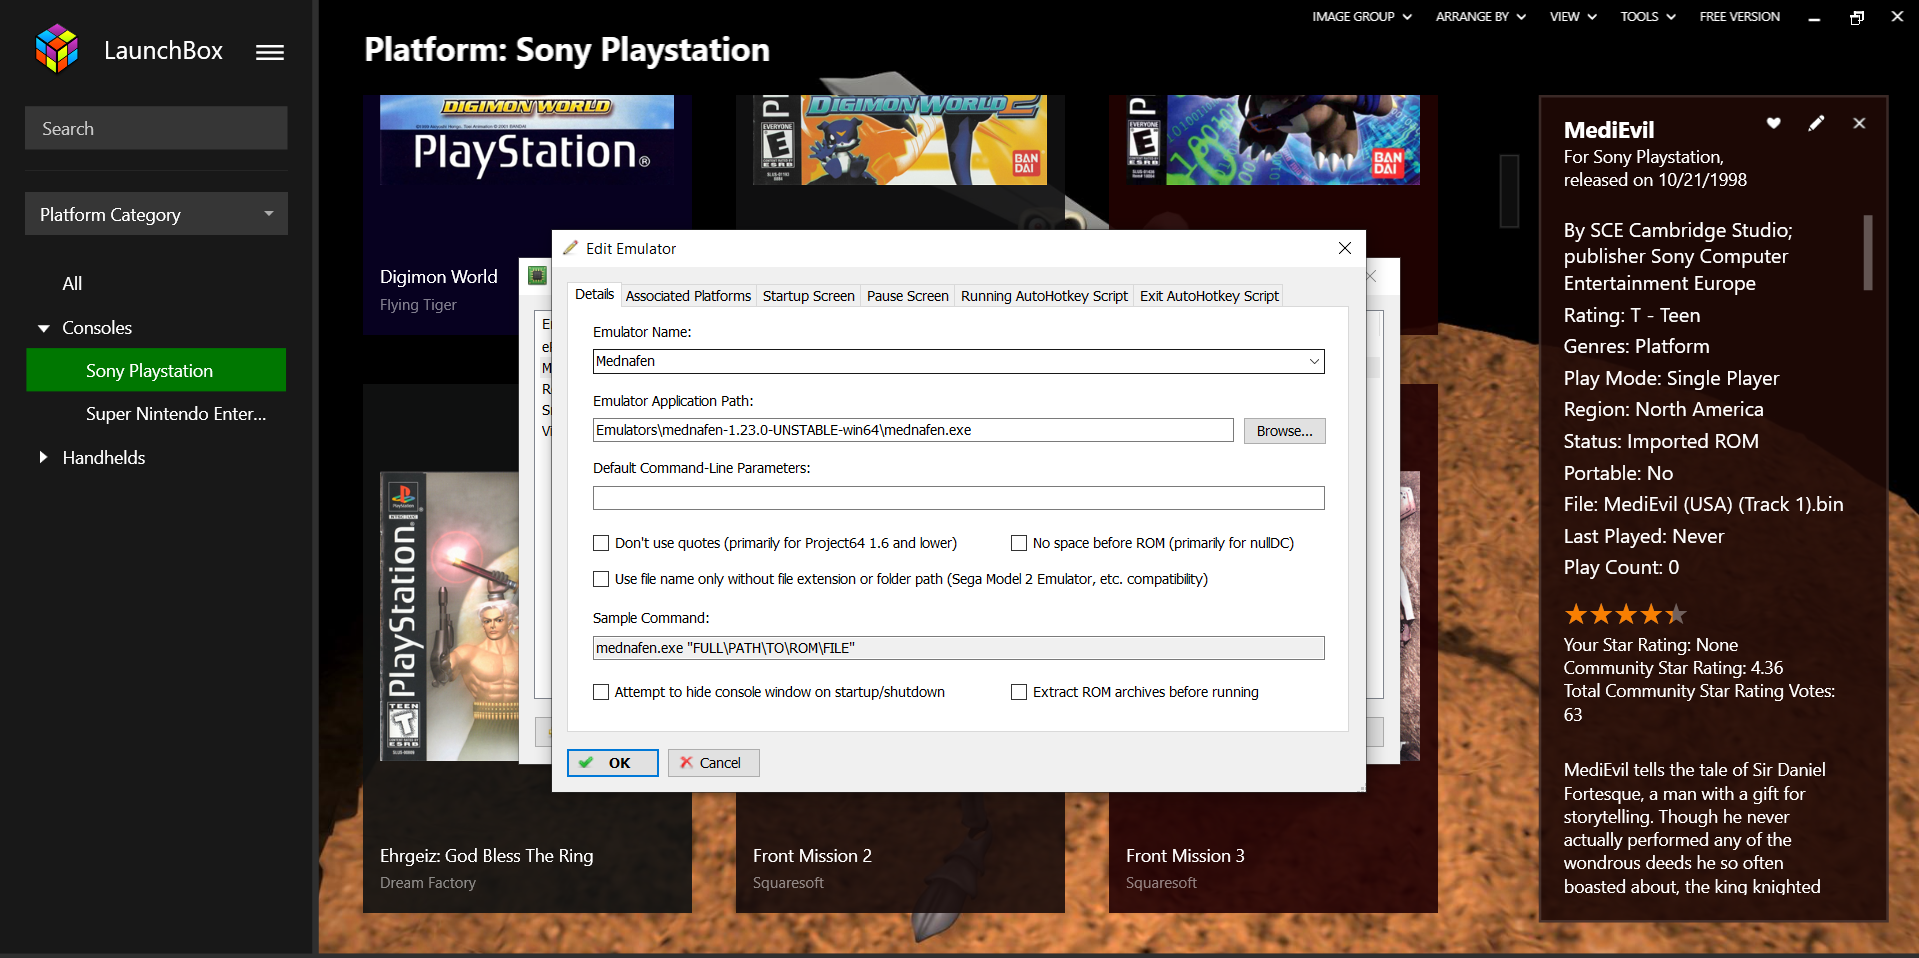The width and height of the screenshot is (1919, 958).
Task: Click the Sample Command field
Action: click(x=959, y=648)
